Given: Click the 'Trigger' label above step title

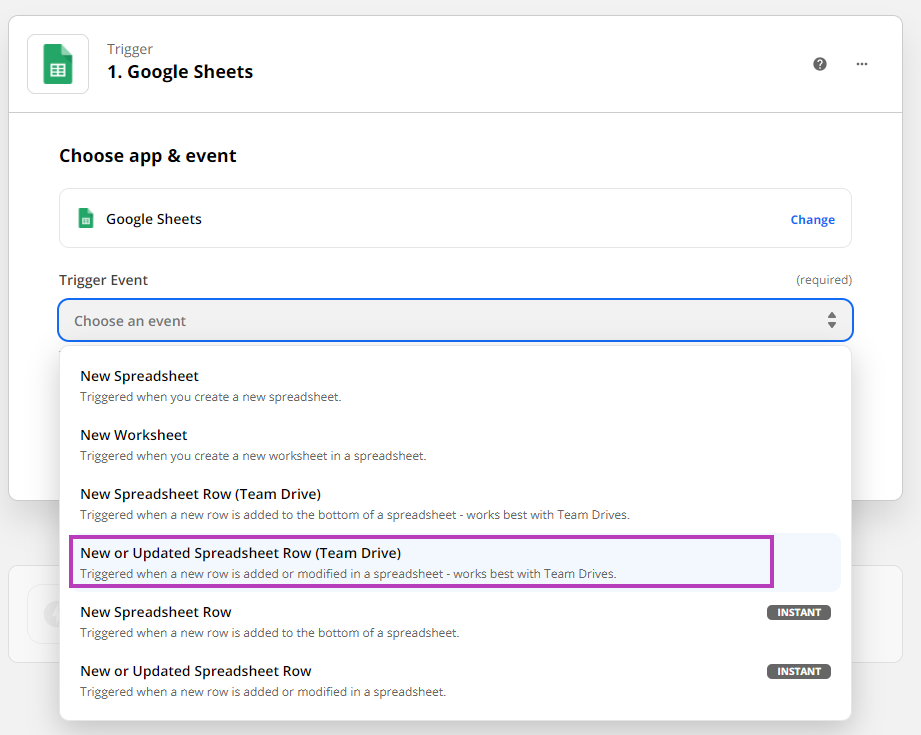Looking at the screenshot, I should tap(130, 49).
